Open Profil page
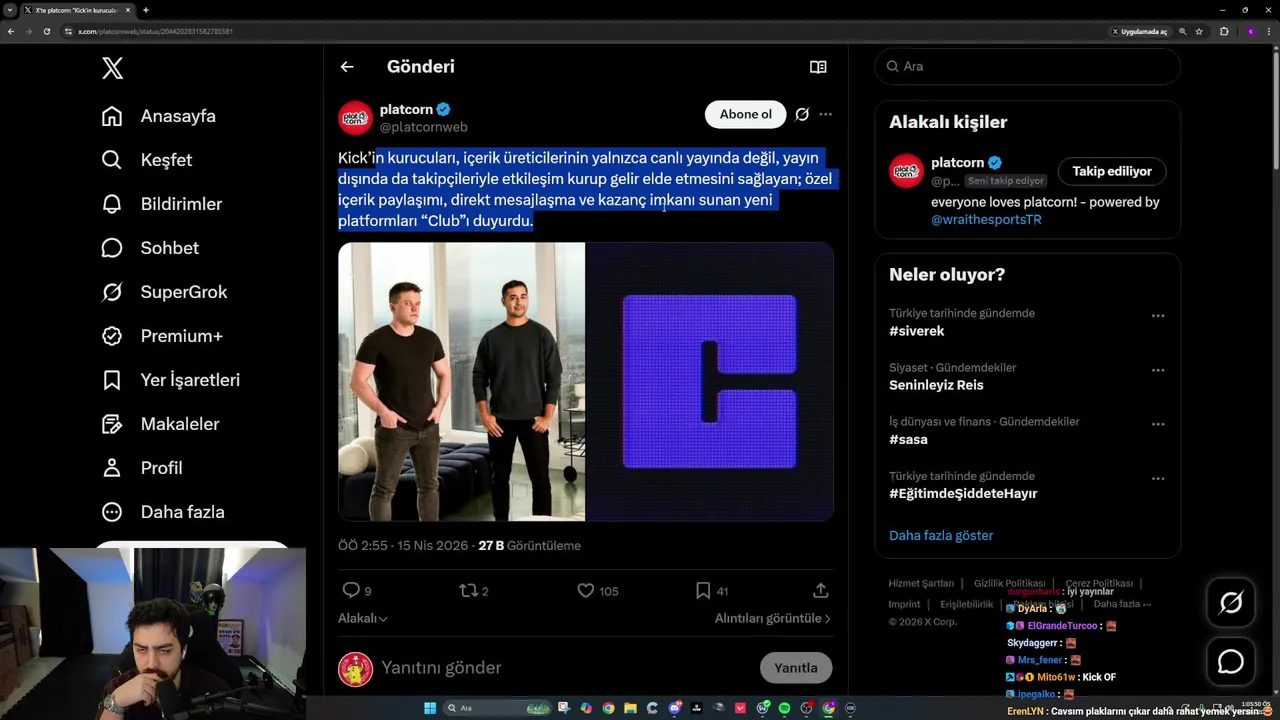 [142, 468]
